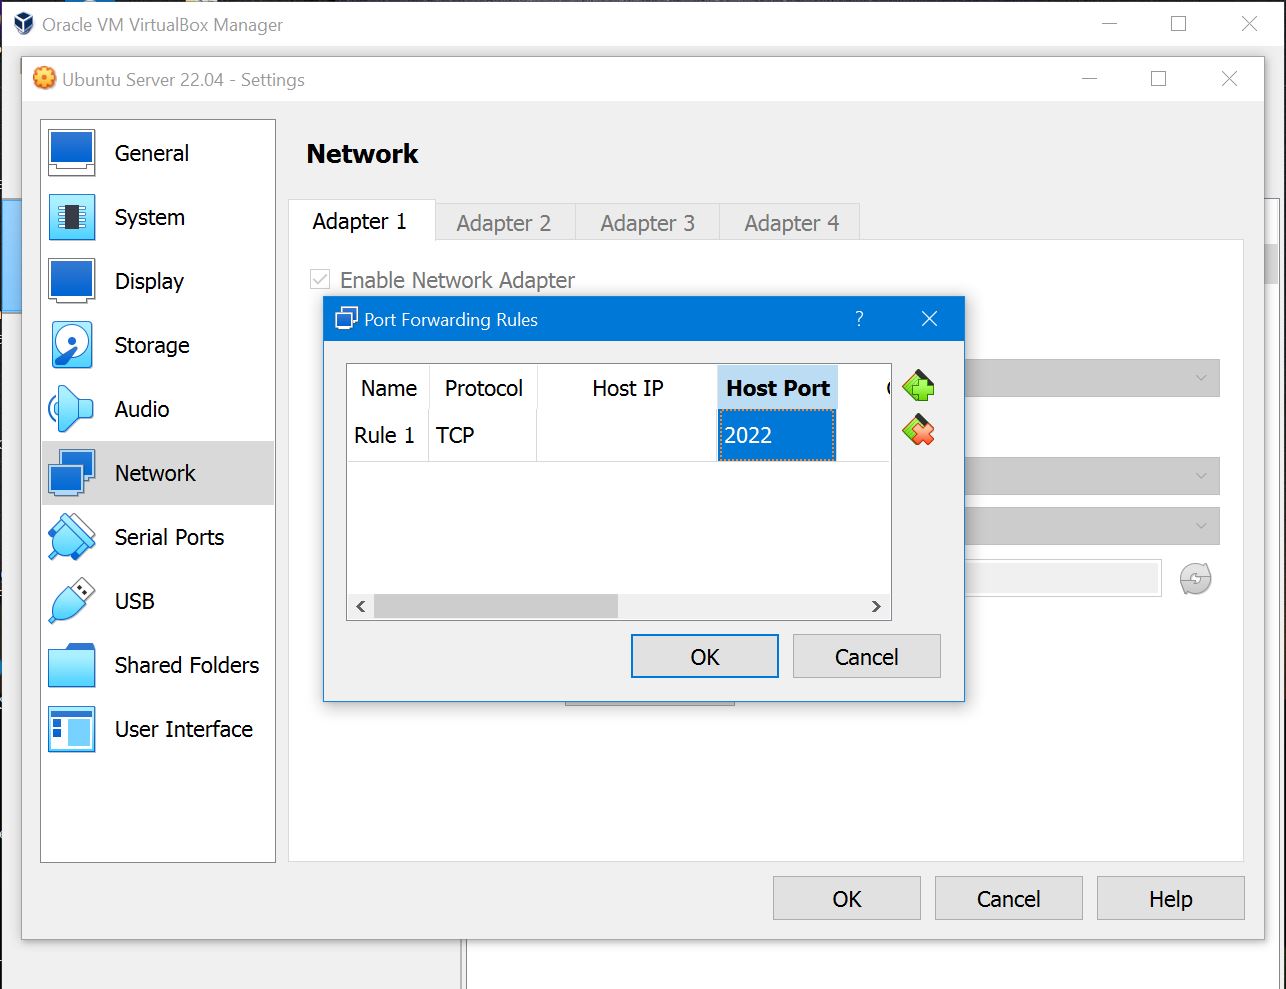Click the MAC address text field

(1062, 578)
